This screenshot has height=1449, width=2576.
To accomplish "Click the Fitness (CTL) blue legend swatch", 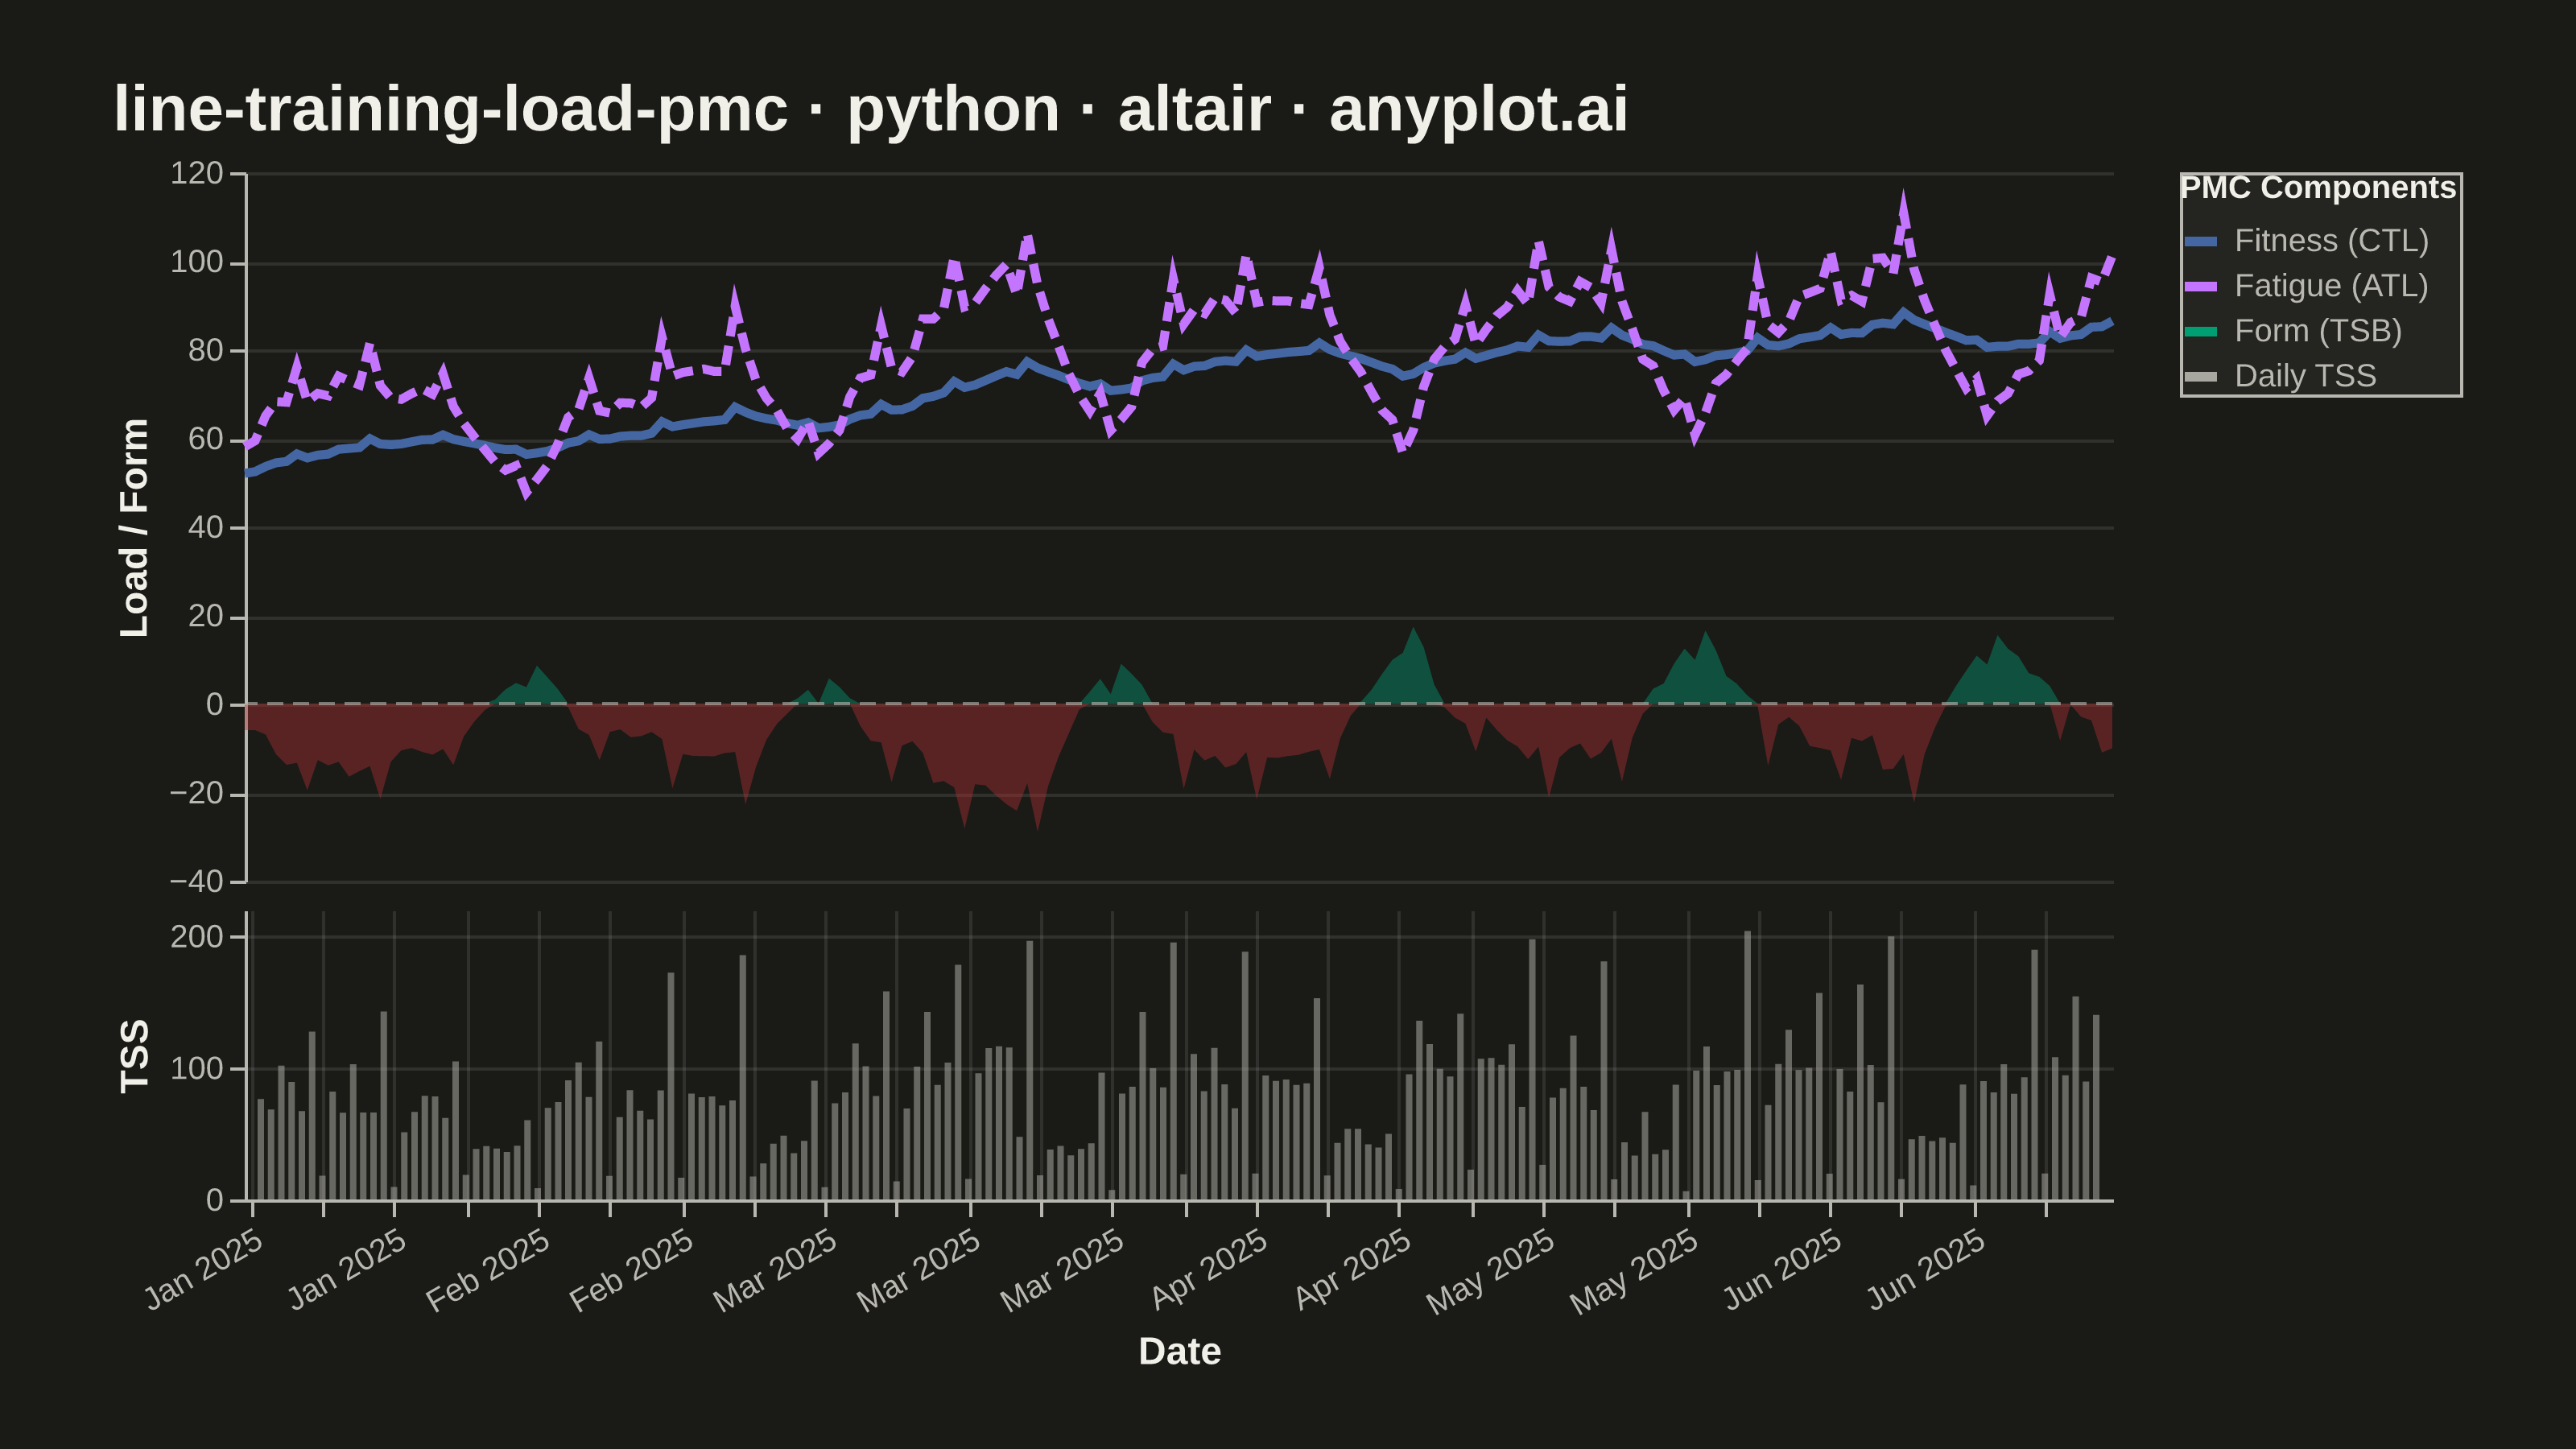I will pos(2201,241).
